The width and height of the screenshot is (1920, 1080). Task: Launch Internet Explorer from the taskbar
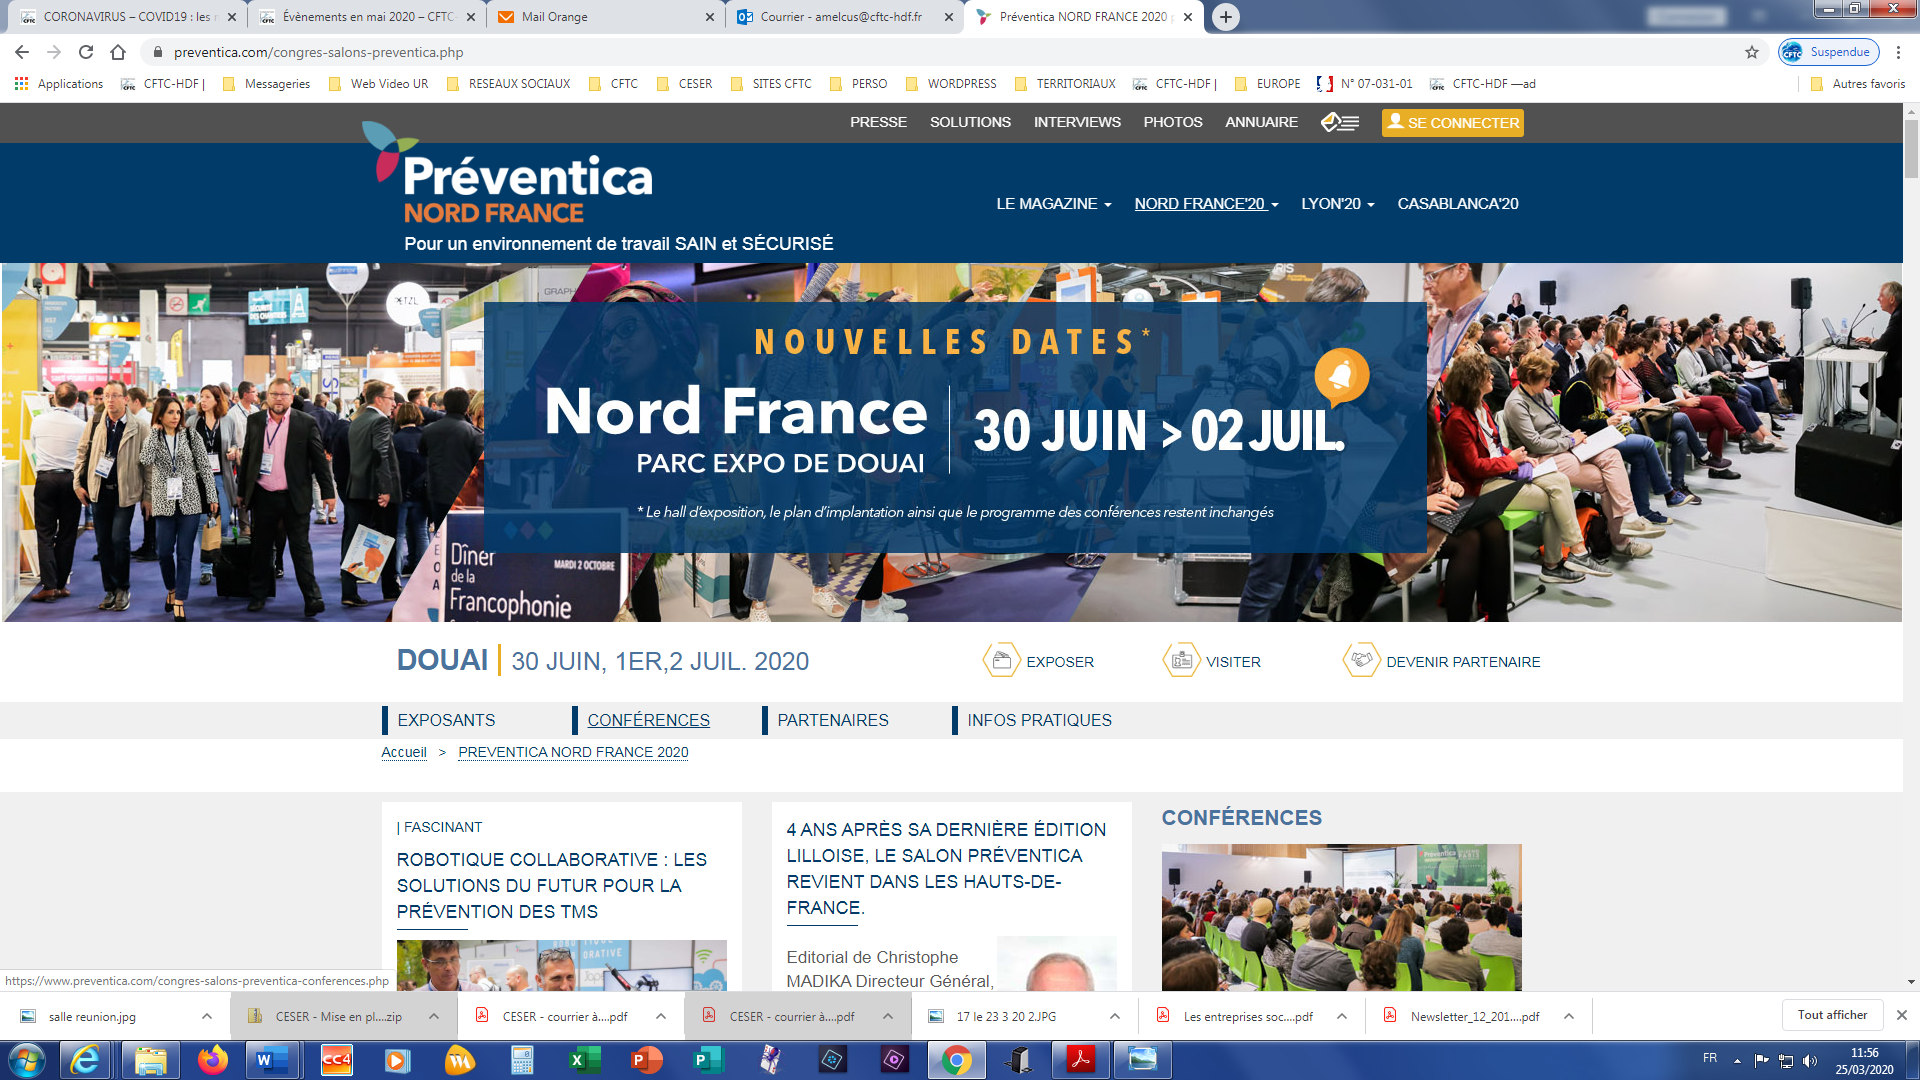tap(86, 1060)
